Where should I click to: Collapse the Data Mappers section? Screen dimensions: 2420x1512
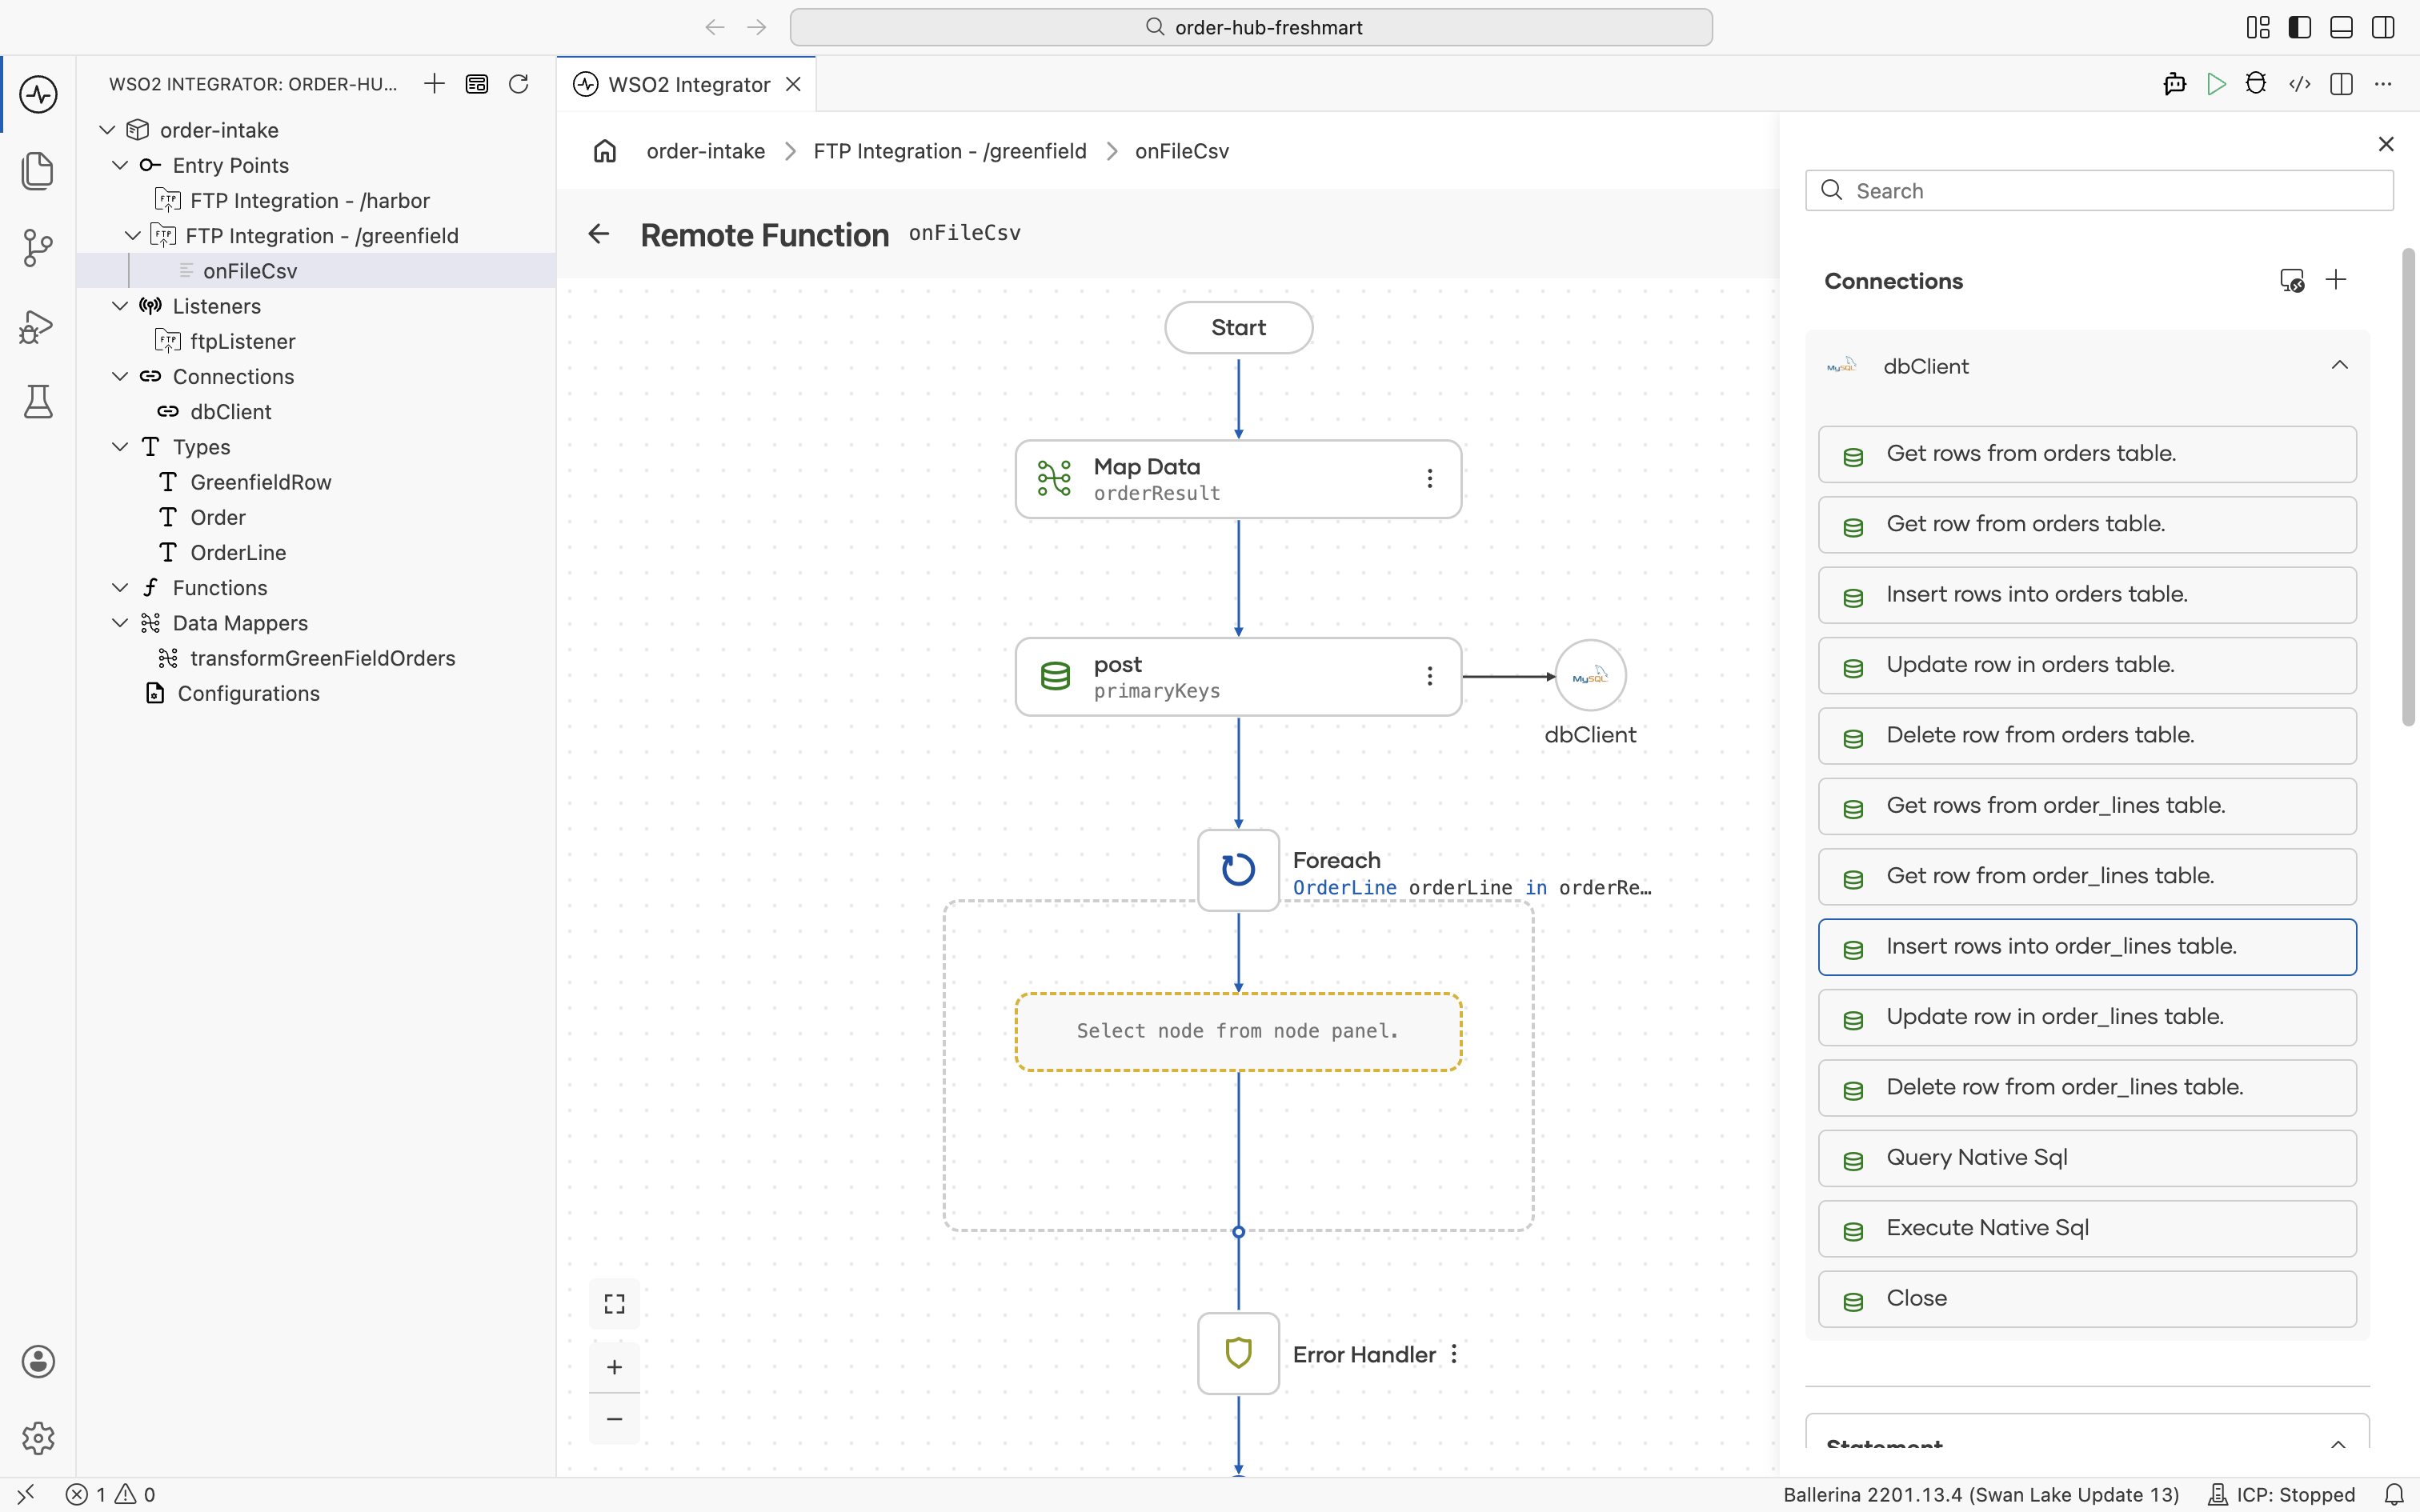pyautogui.click(x=120, y=623)
